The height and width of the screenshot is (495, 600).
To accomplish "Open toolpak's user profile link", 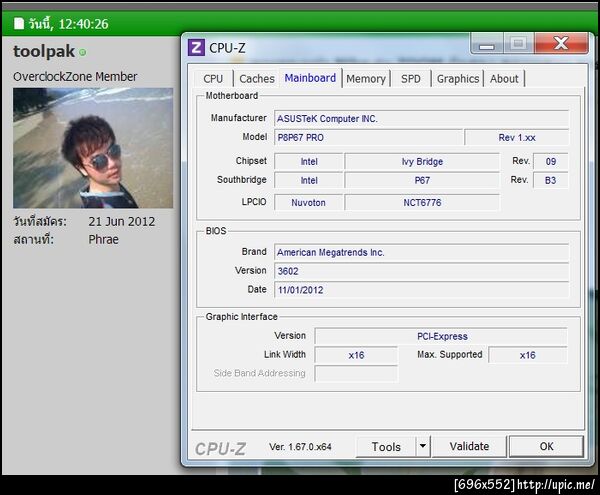I will [44, 51].
